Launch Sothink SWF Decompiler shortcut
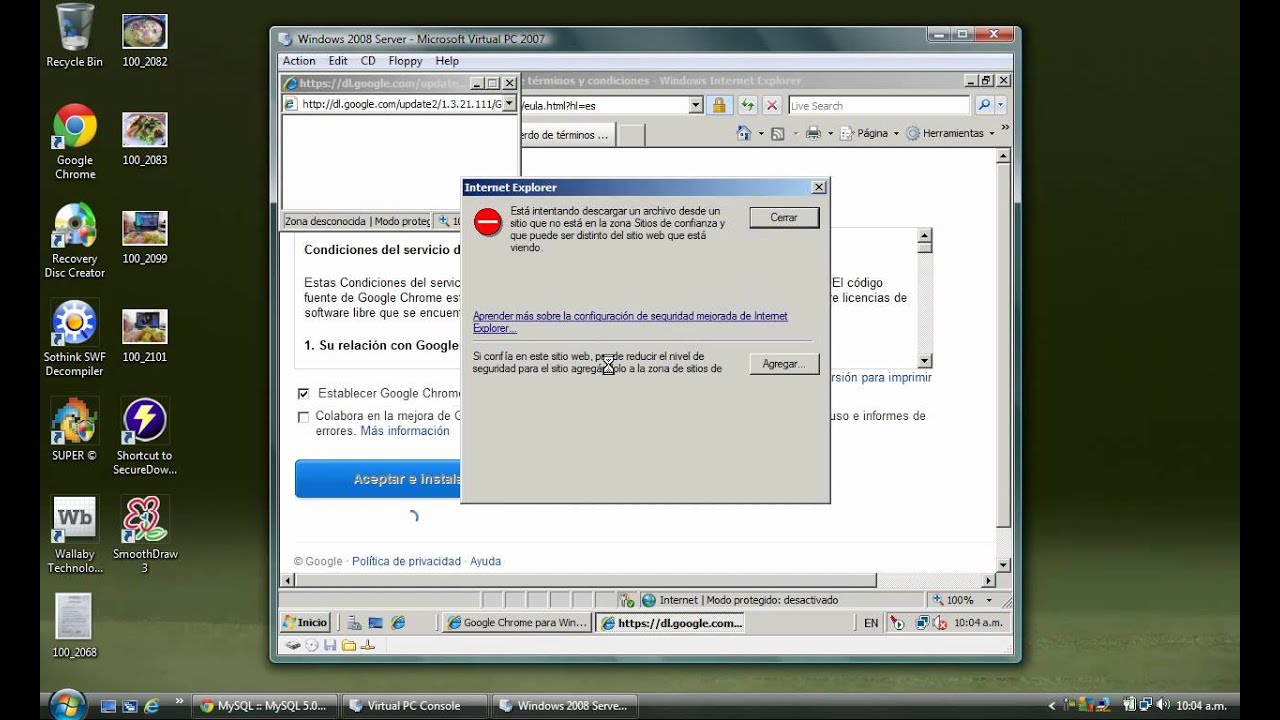1280x720 pixels. (75, 339)
